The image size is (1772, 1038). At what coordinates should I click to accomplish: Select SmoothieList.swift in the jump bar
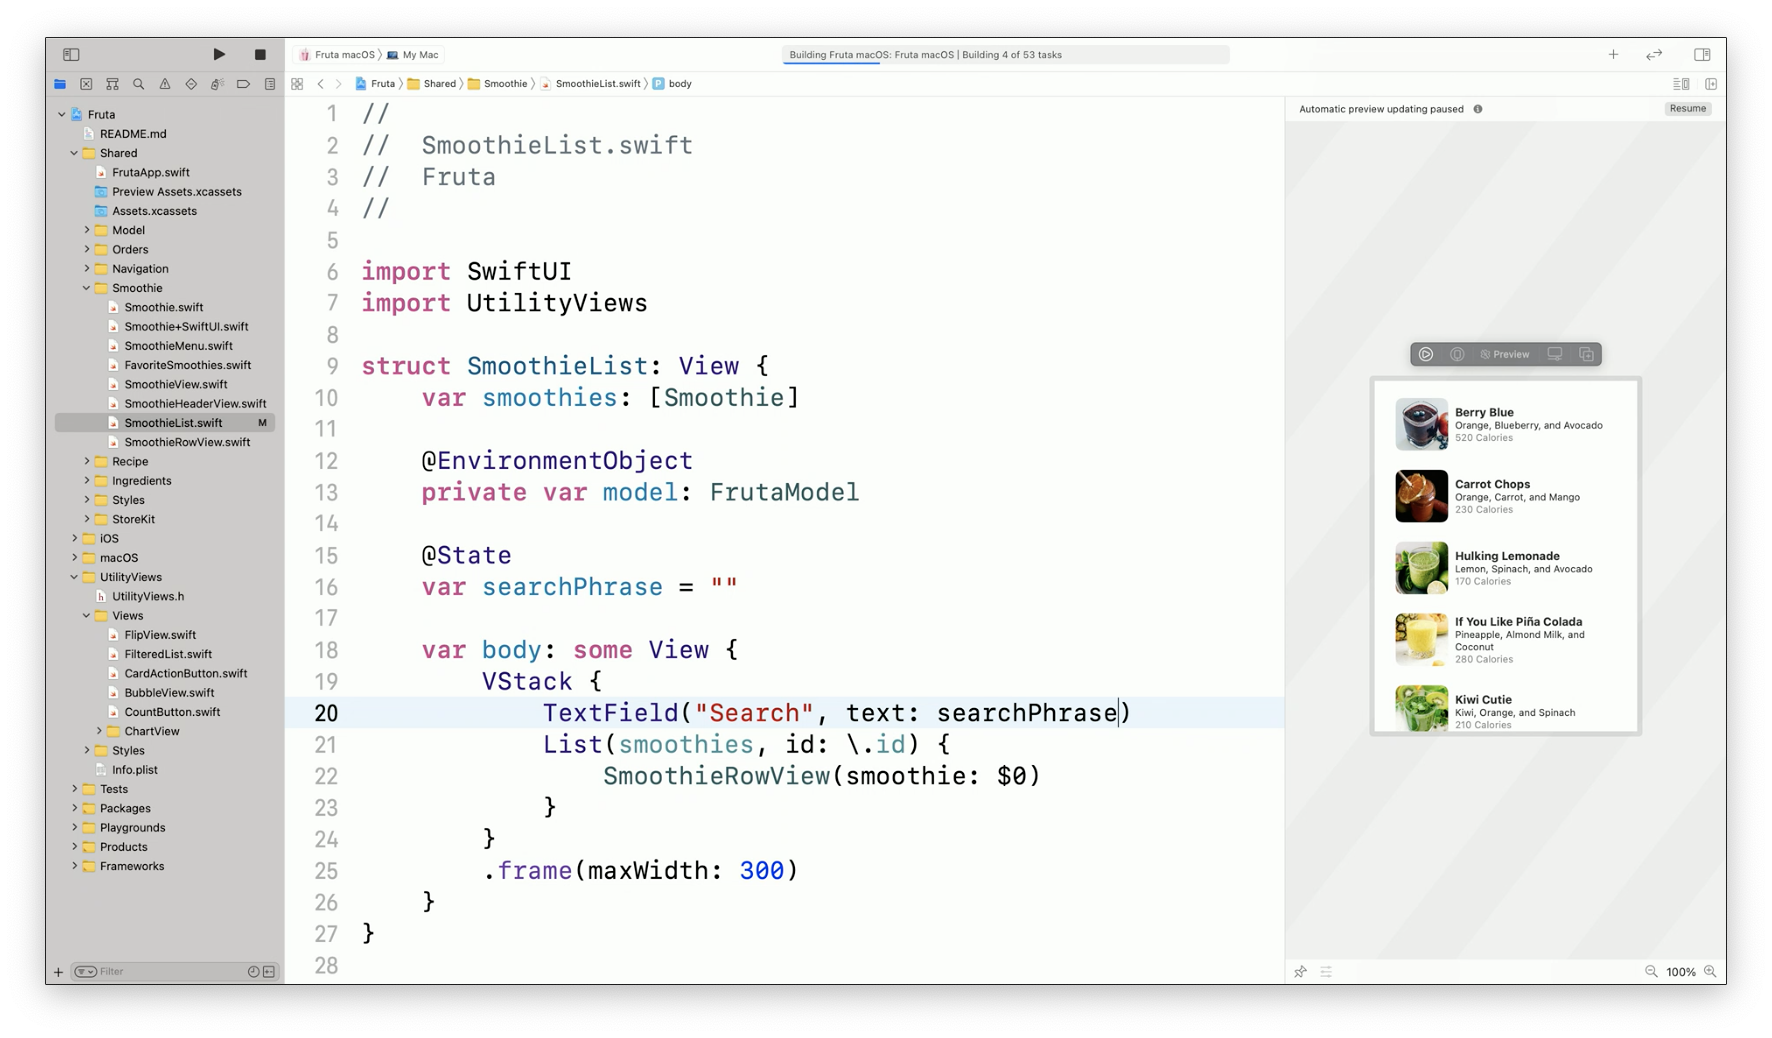tap(597, 84)
